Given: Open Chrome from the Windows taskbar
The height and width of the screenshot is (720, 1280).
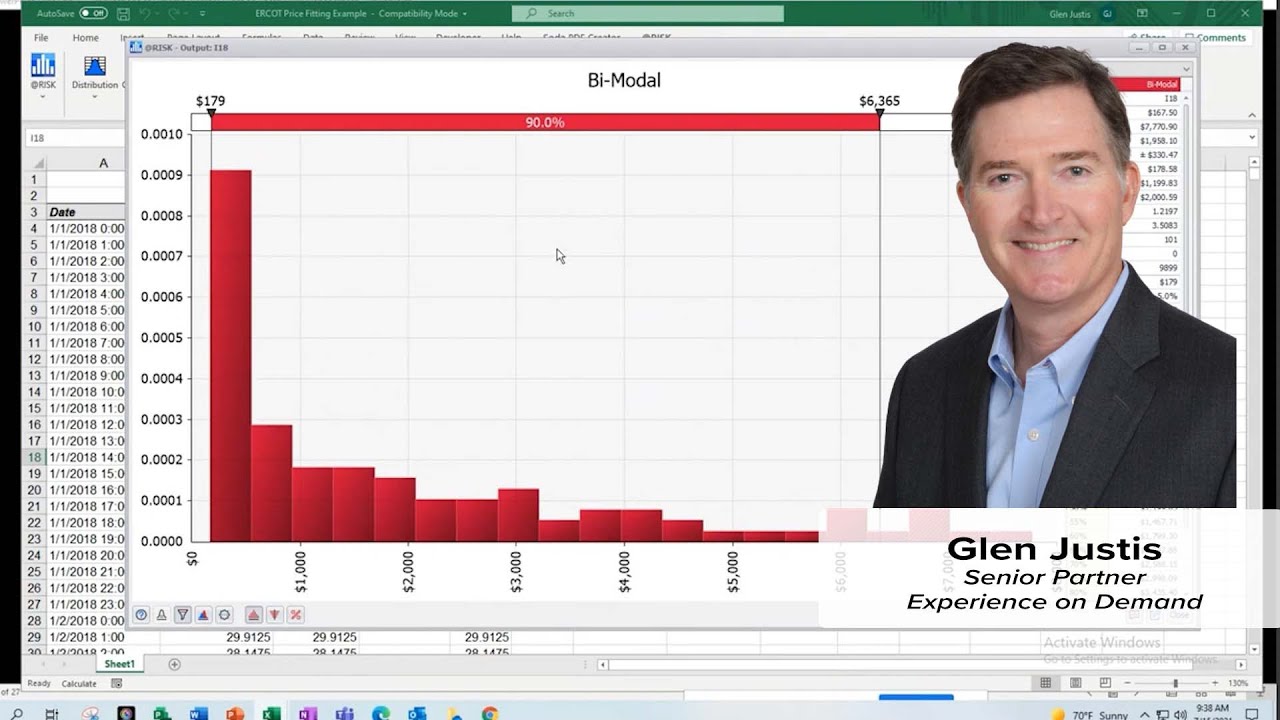Looking at the screenshot, I should [x=489, y=714].
